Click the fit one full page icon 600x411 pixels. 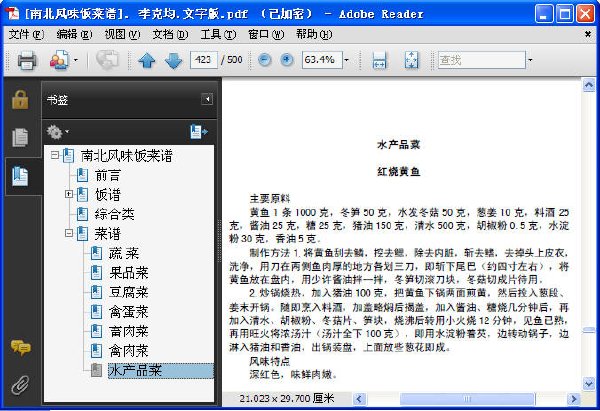click(x=411, y=60)
